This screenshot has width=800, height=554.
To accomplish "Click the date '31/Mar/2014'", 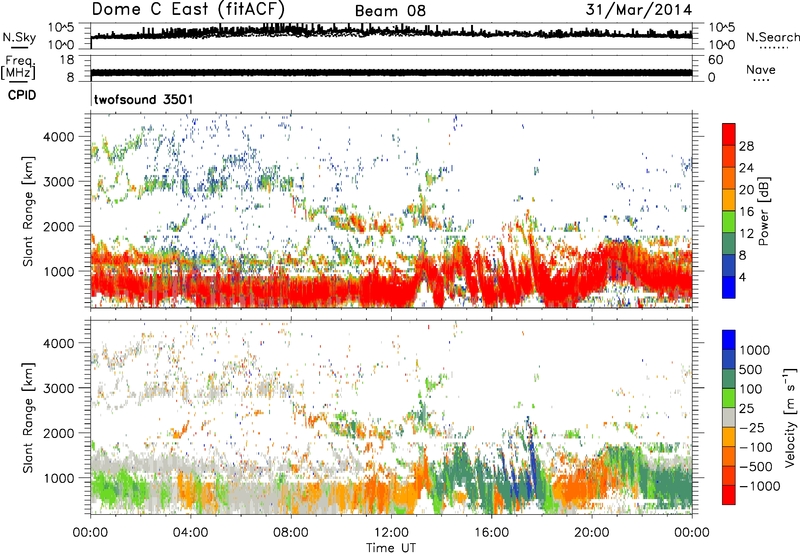I will coord(639,9).
